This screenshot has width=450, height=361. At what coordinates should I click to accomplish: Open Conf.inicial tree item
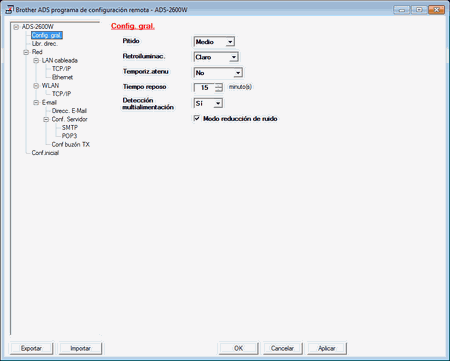[x=45, y=153]
